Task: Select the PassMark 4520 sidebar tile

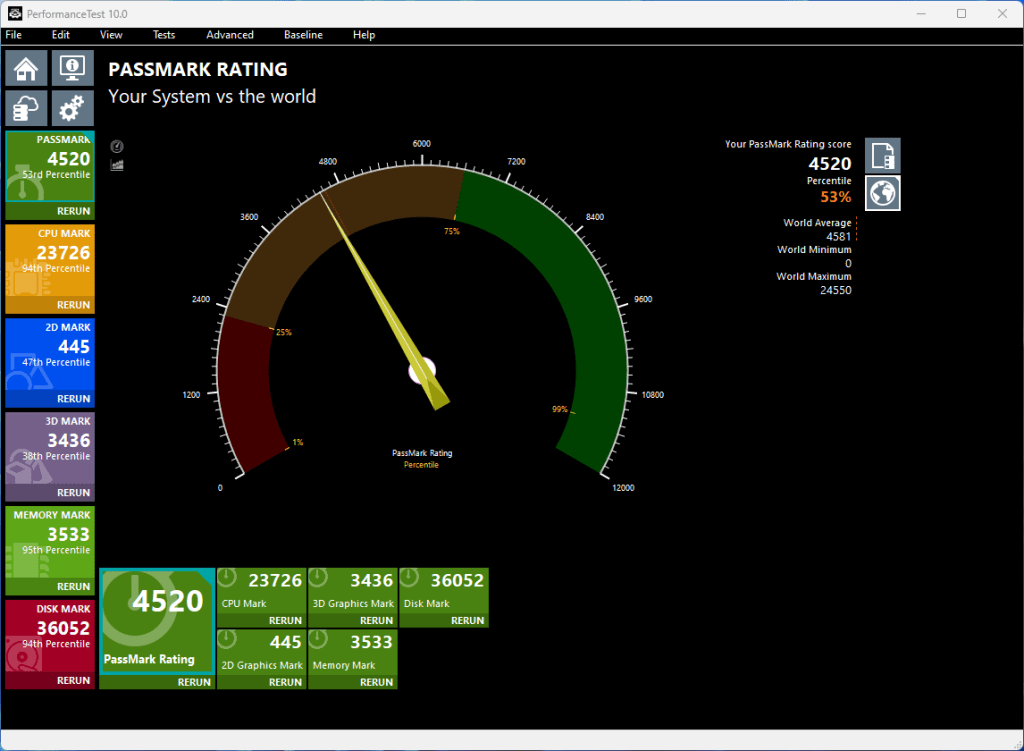Action: point(50,167)
